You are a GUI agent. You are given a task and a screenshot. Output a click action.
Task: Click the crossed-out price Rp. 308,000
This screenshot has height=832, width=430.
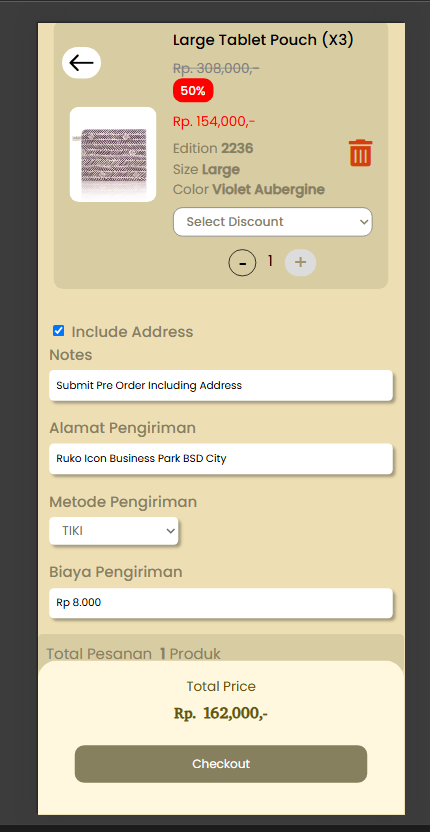(216, 68)
